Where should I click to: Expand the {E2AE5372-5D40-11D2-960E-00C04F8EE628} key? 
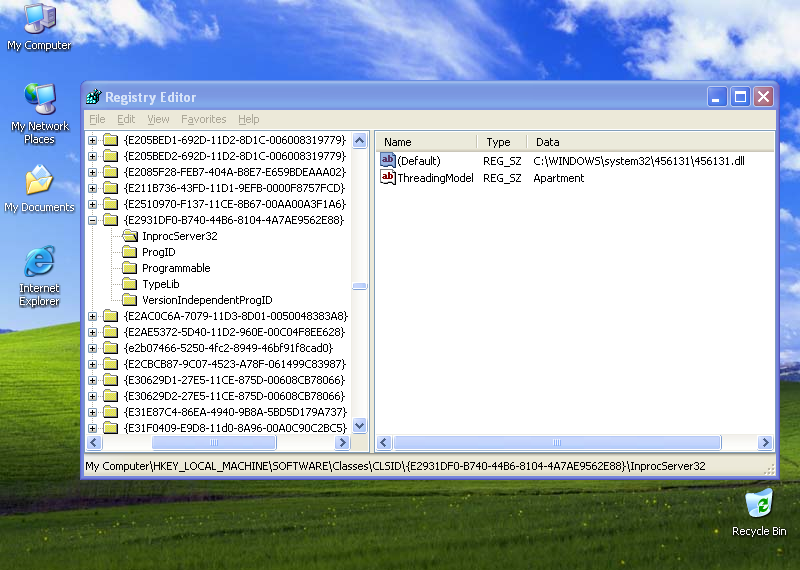[x=92, y=332]
